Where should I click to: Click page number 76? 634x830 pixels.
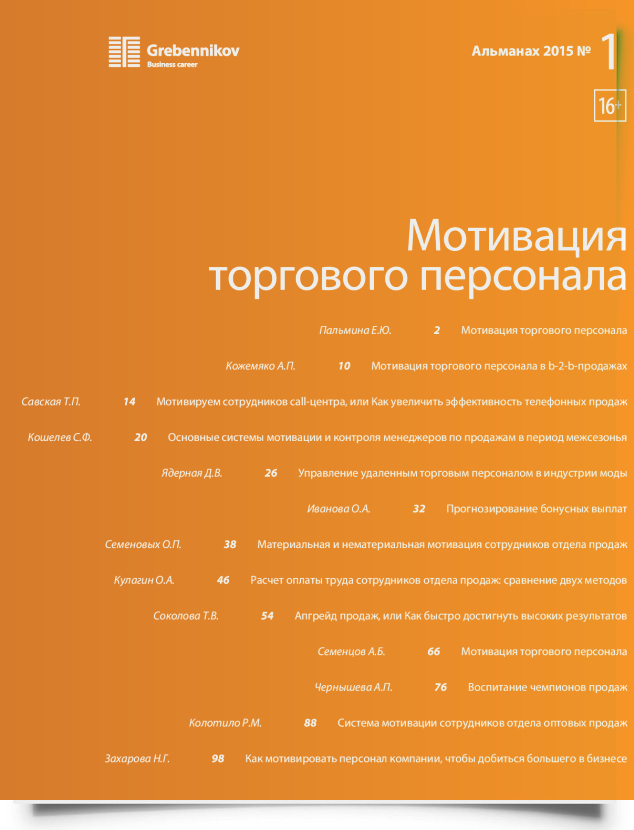pyautogui.click(x=440, y=687)
